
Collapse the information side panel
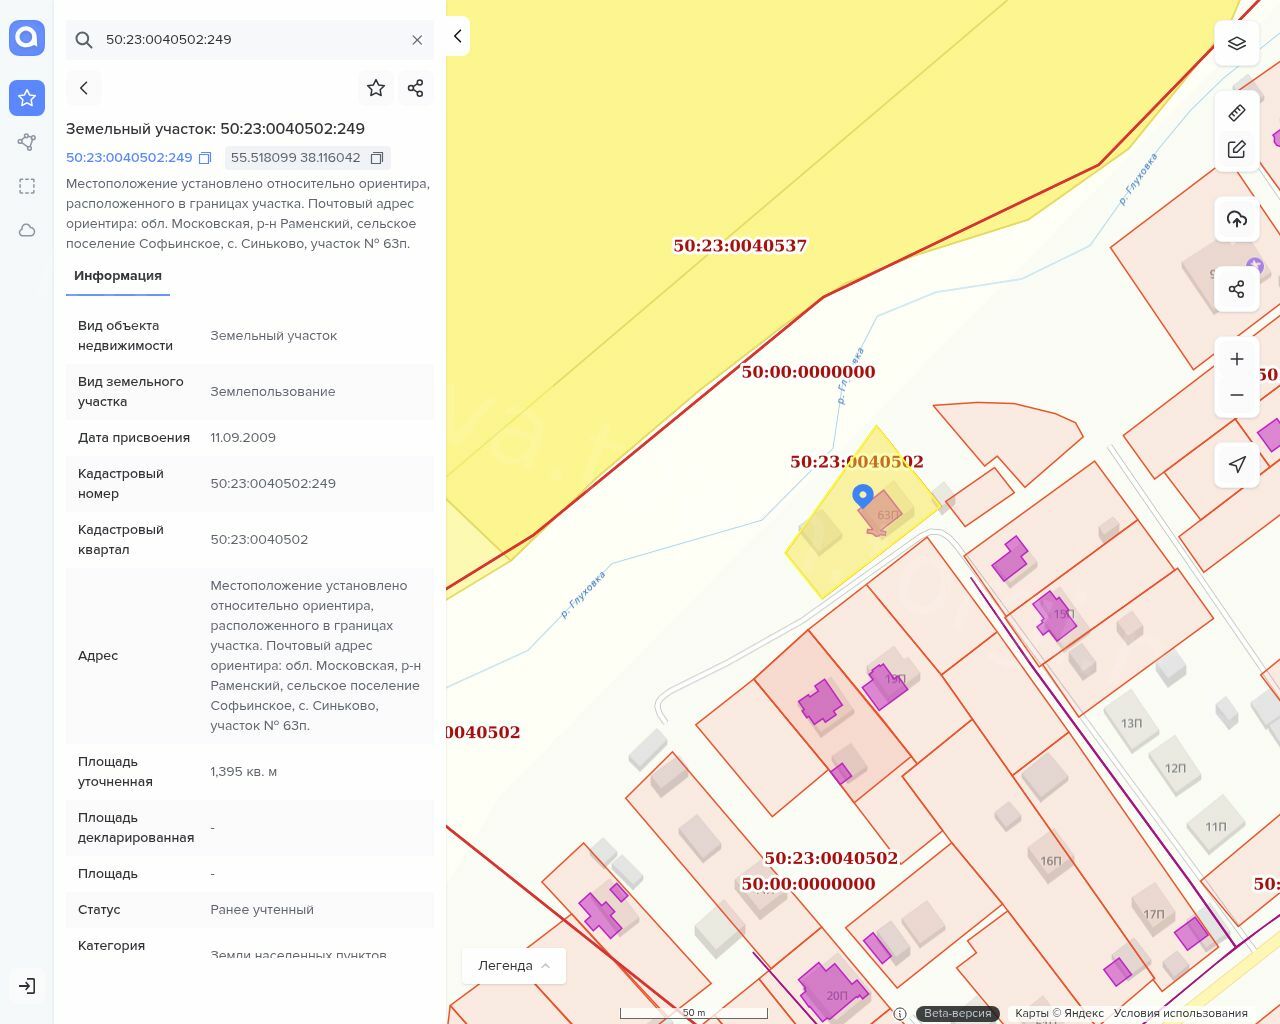point(457,36)
